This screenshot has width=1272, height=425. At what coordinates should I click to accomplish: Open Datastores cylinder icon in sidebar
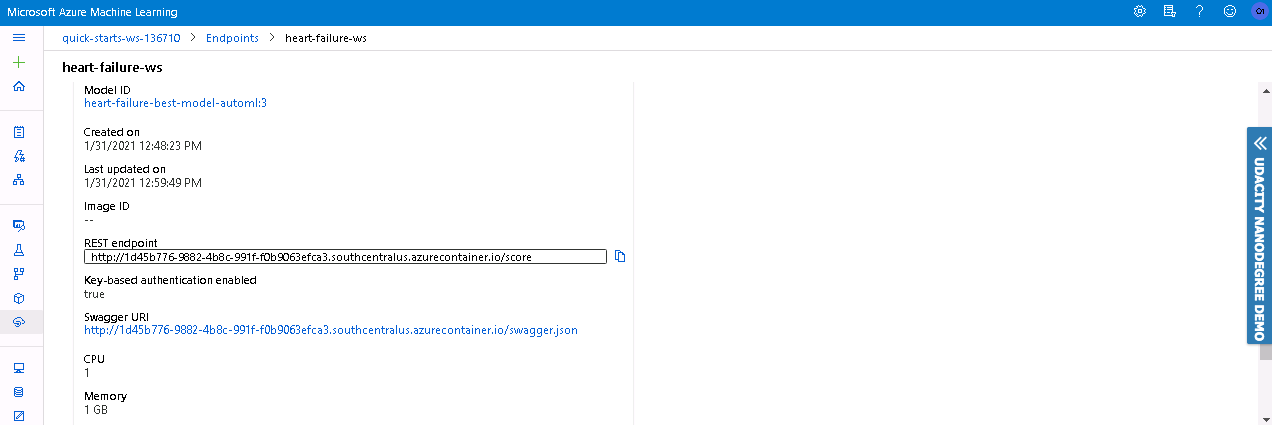[x=19, y=392]
